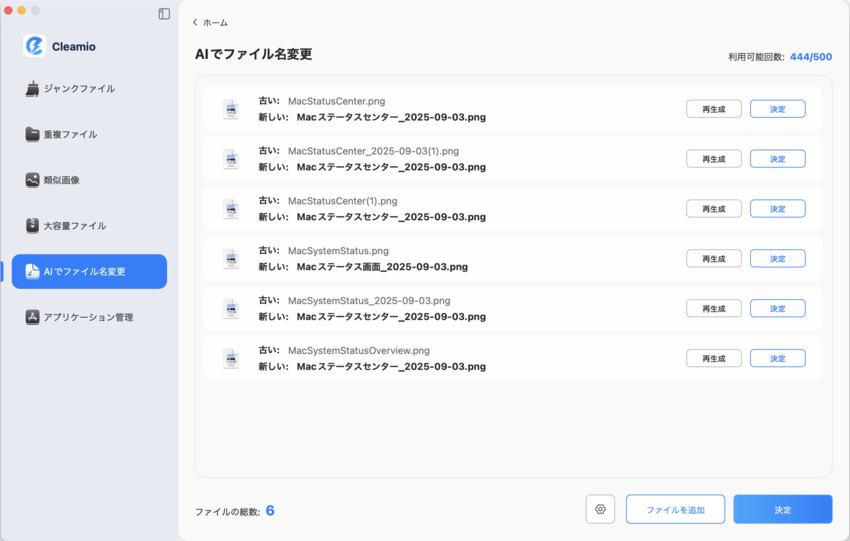
Task: Click 決定 for MacSystemStatus.png
Action: pyautogui.click(x=777, y=259)
